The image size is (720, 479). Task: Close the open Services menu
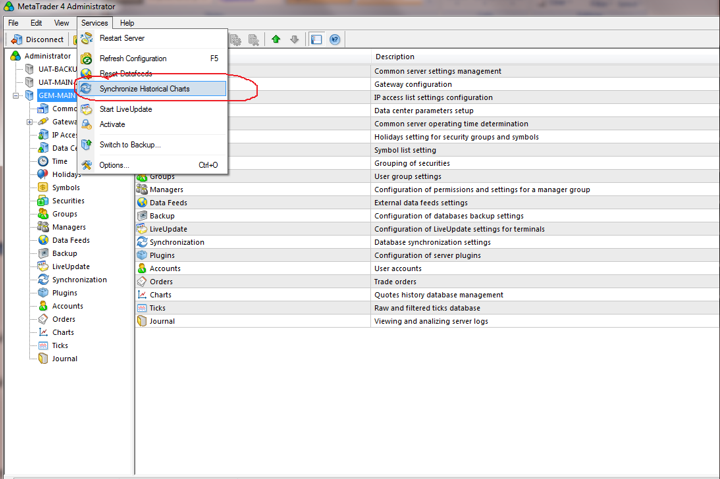(x=95, y=23)
